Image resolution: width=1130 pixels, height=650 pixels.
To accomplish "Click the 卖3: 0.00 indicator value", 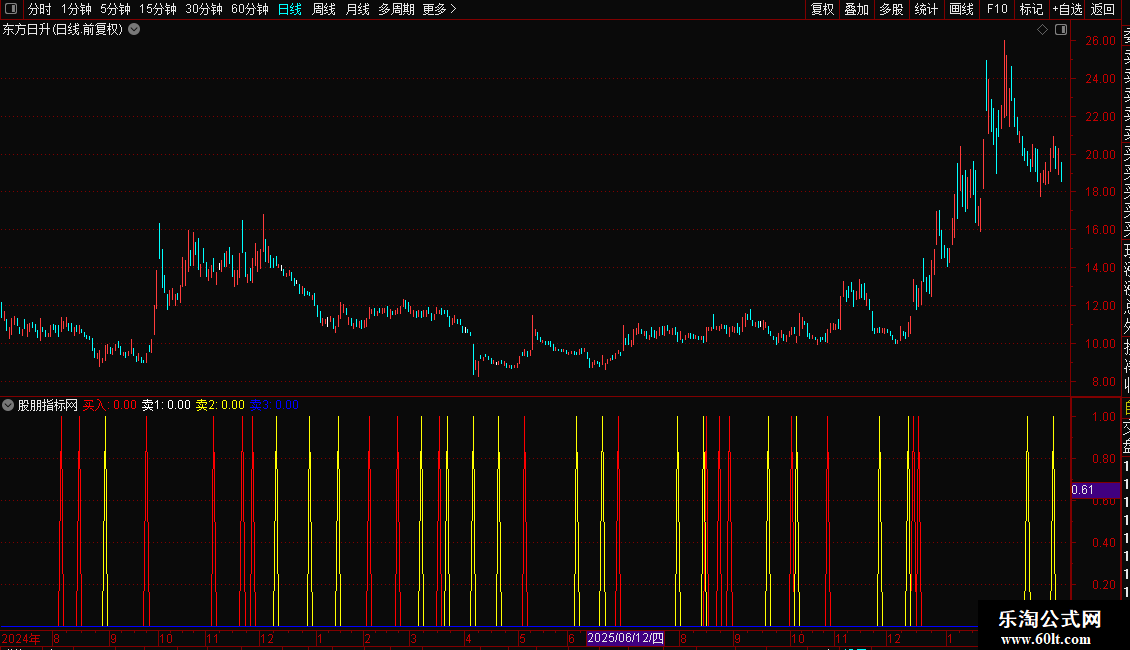I will (x=274, y=405).
